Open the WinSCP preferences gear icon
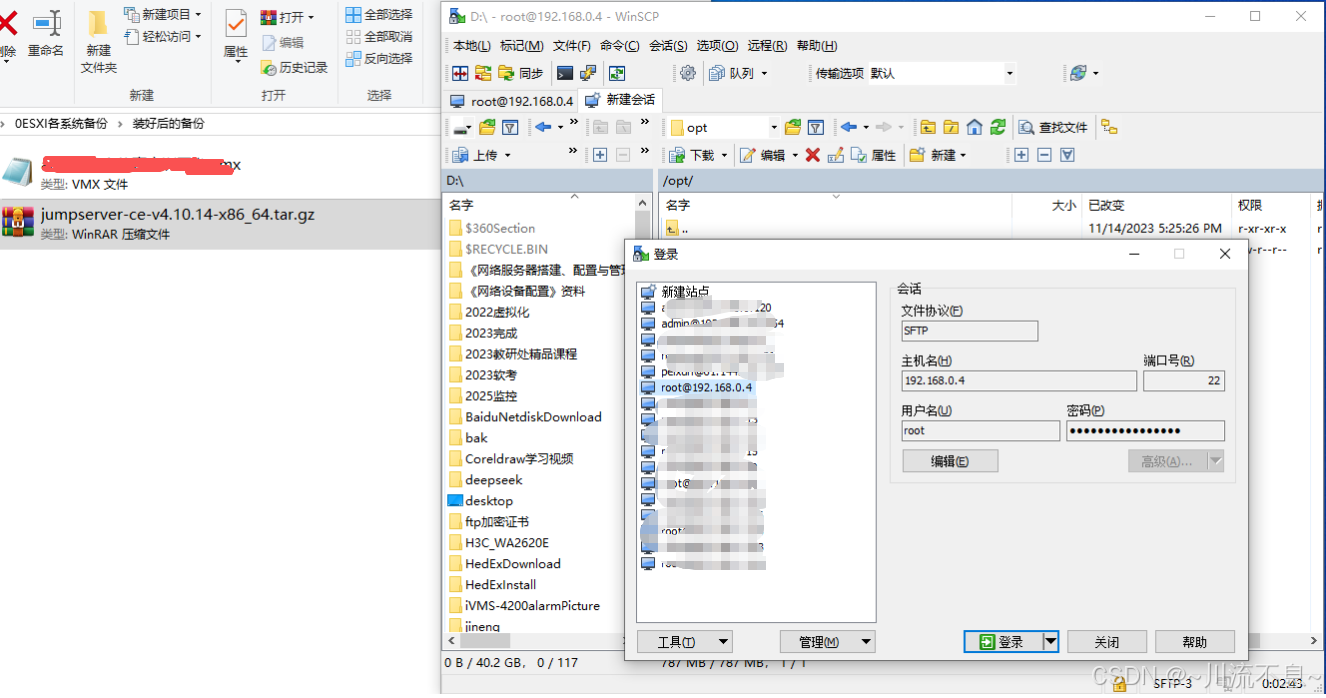 (x=688, y=73)
